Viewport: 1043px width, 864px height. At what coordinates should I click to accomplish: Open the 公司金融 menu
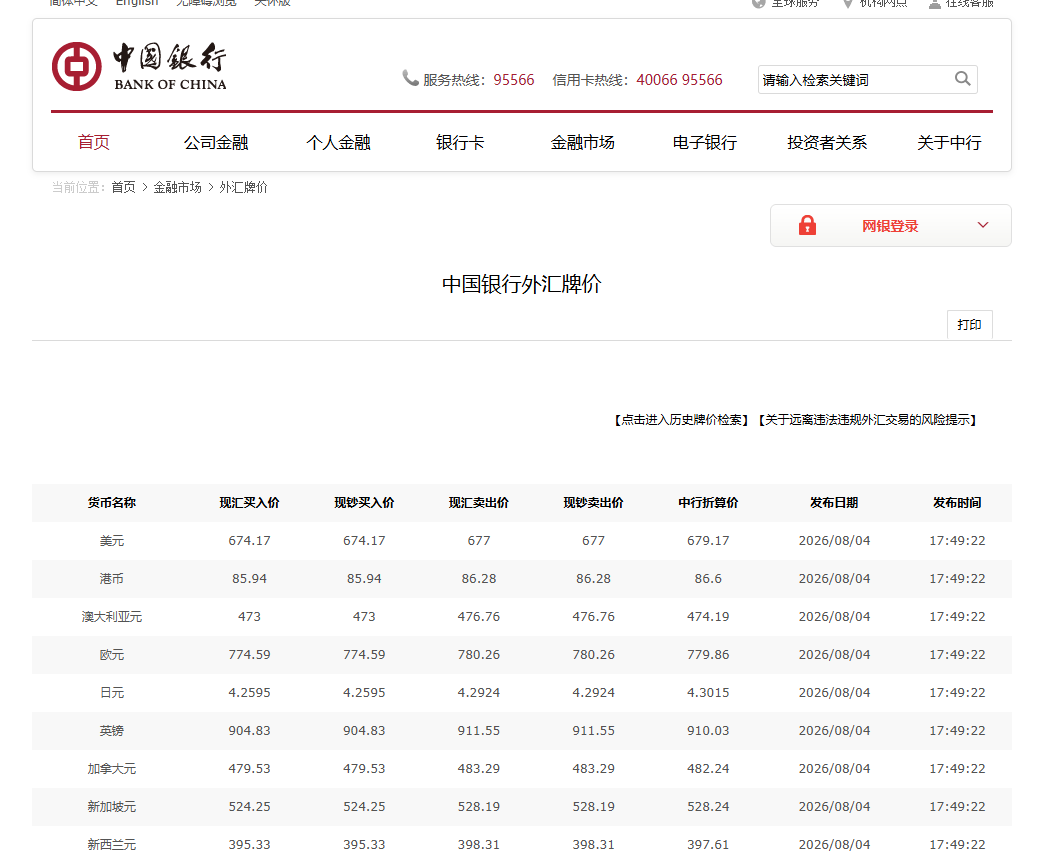(216, 142)
